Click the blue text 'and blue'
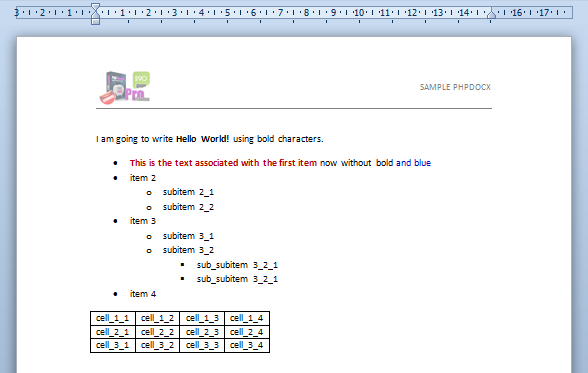Image resolution: width=588 pixels, height=373 pixels. coord(413,163)
